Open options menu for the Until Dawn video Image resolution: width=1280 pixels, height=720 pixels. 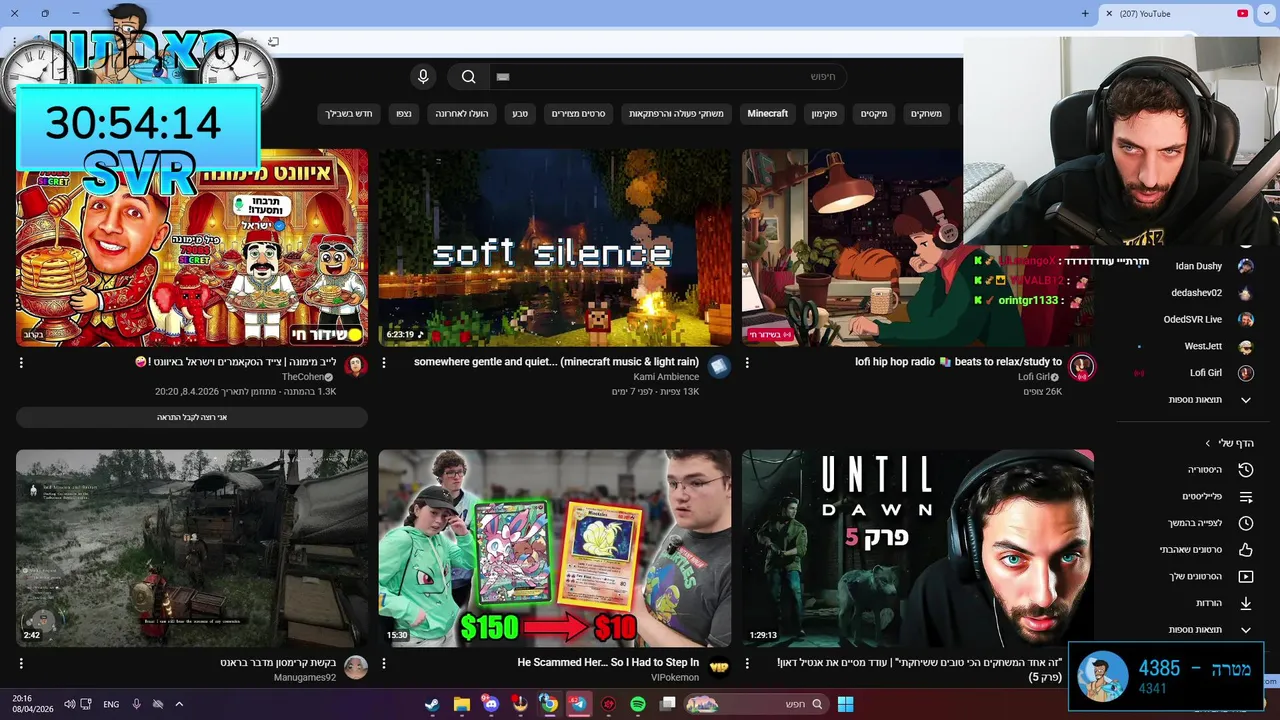pyautogui.click(x=747, y=663)
